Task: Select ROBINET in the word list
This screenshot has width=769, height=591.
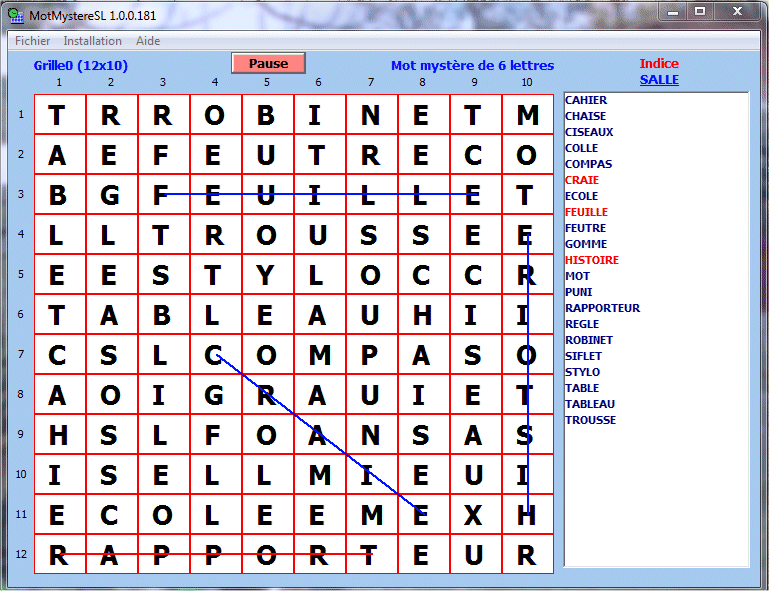Action: tap(589, 340)
